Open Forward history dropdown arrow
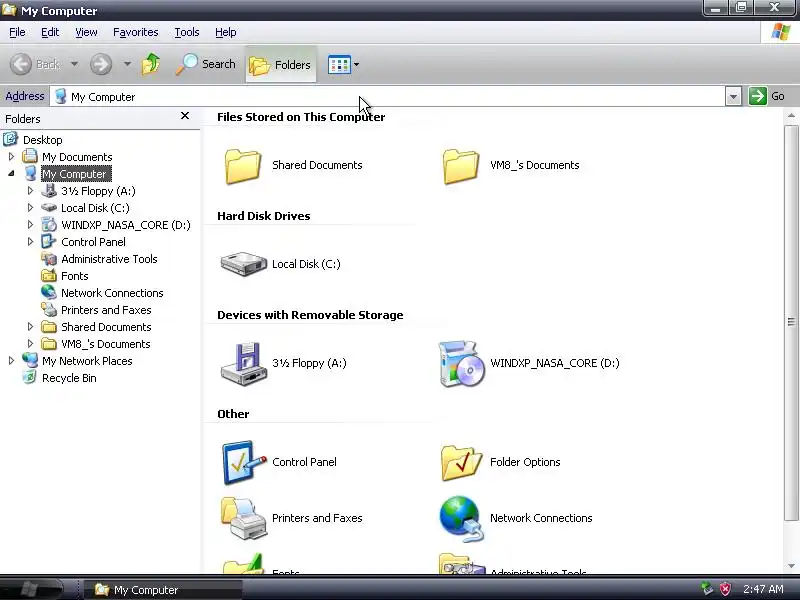Screen dimensions: 800x600 tap(127, 64)
